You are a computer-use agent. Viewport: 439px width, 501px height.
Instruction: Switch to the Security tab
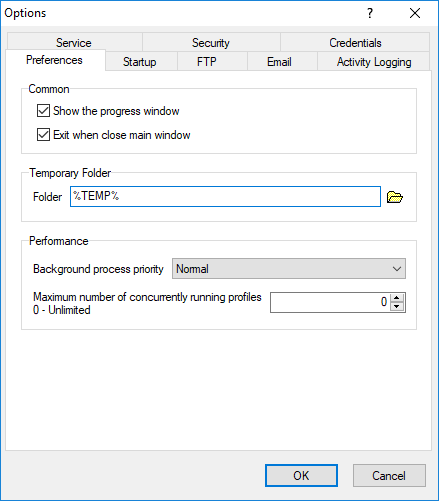point(211,42)
